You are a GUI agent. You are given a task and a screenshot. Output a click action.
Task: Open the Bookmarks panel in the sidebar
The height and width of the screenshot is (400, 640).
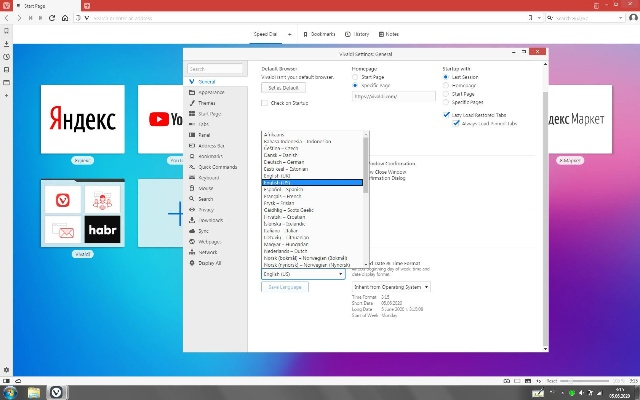[6, 31]
